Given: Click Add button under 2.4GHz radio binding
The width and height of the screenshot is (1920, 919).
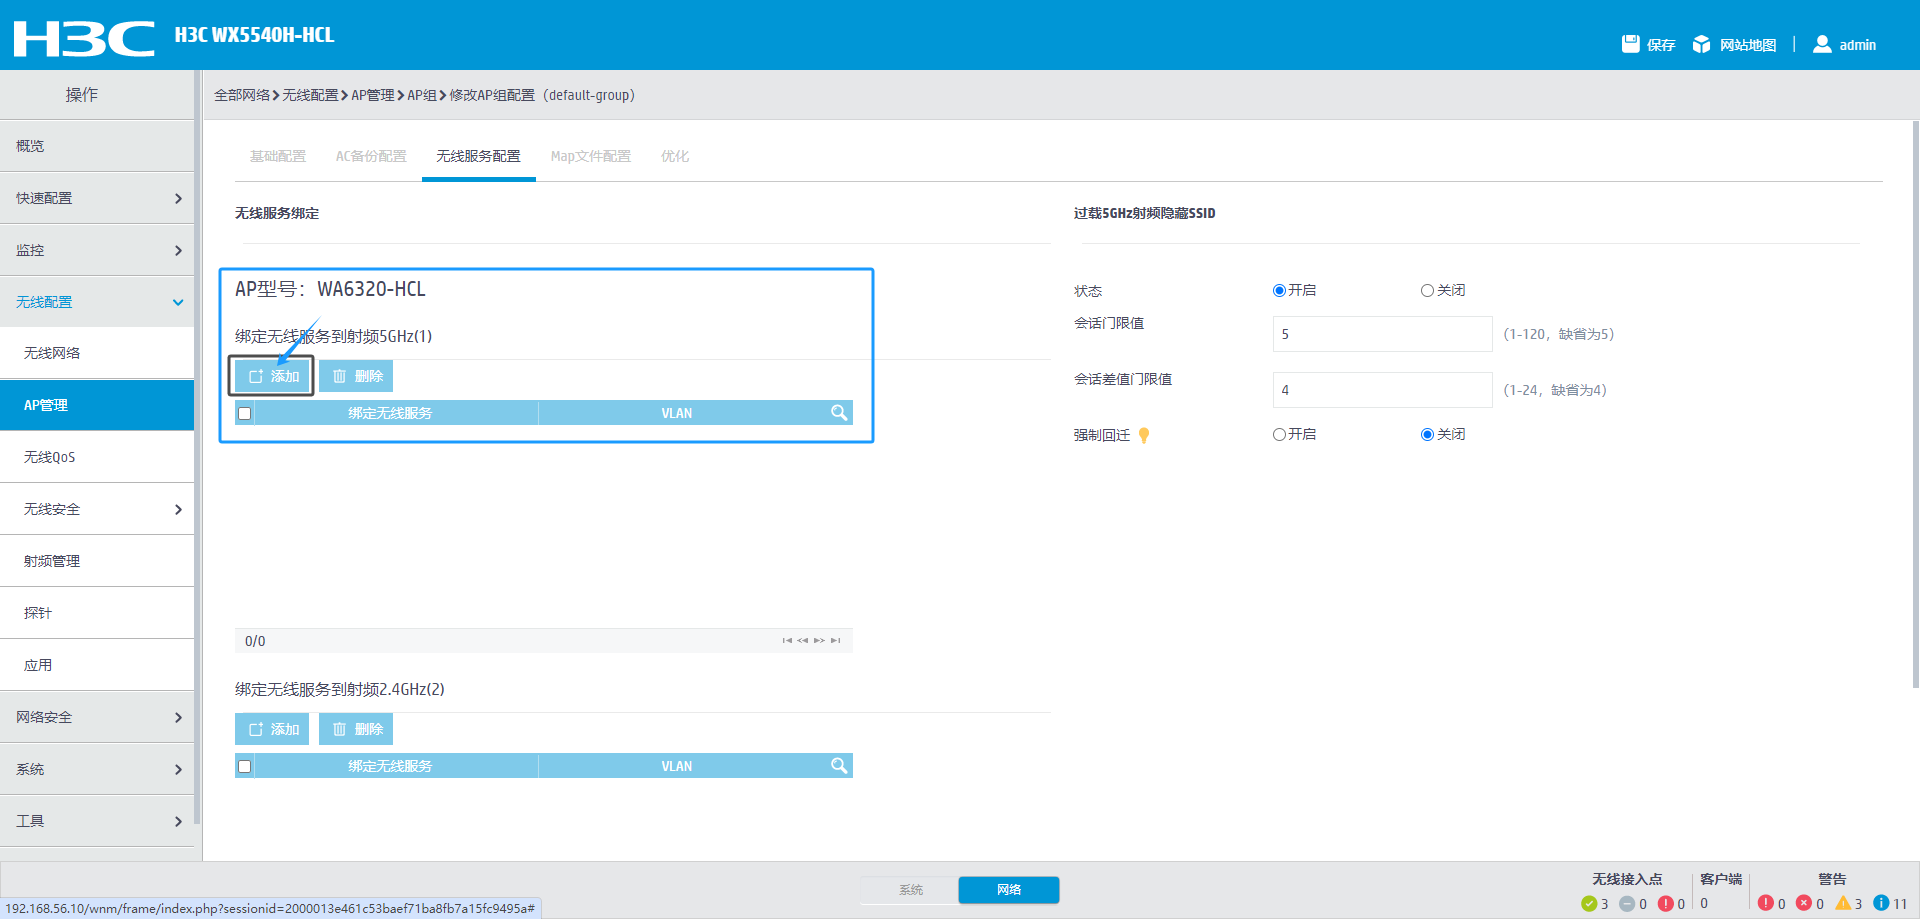Looking at the screenshot, I should click(272, 729).
